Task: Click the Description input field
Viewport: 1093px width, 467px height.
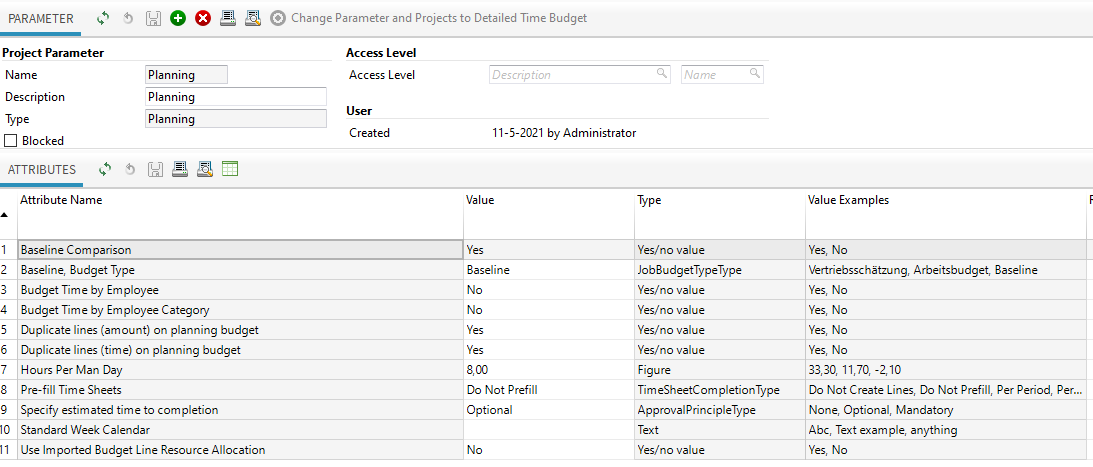Action: 236,97
